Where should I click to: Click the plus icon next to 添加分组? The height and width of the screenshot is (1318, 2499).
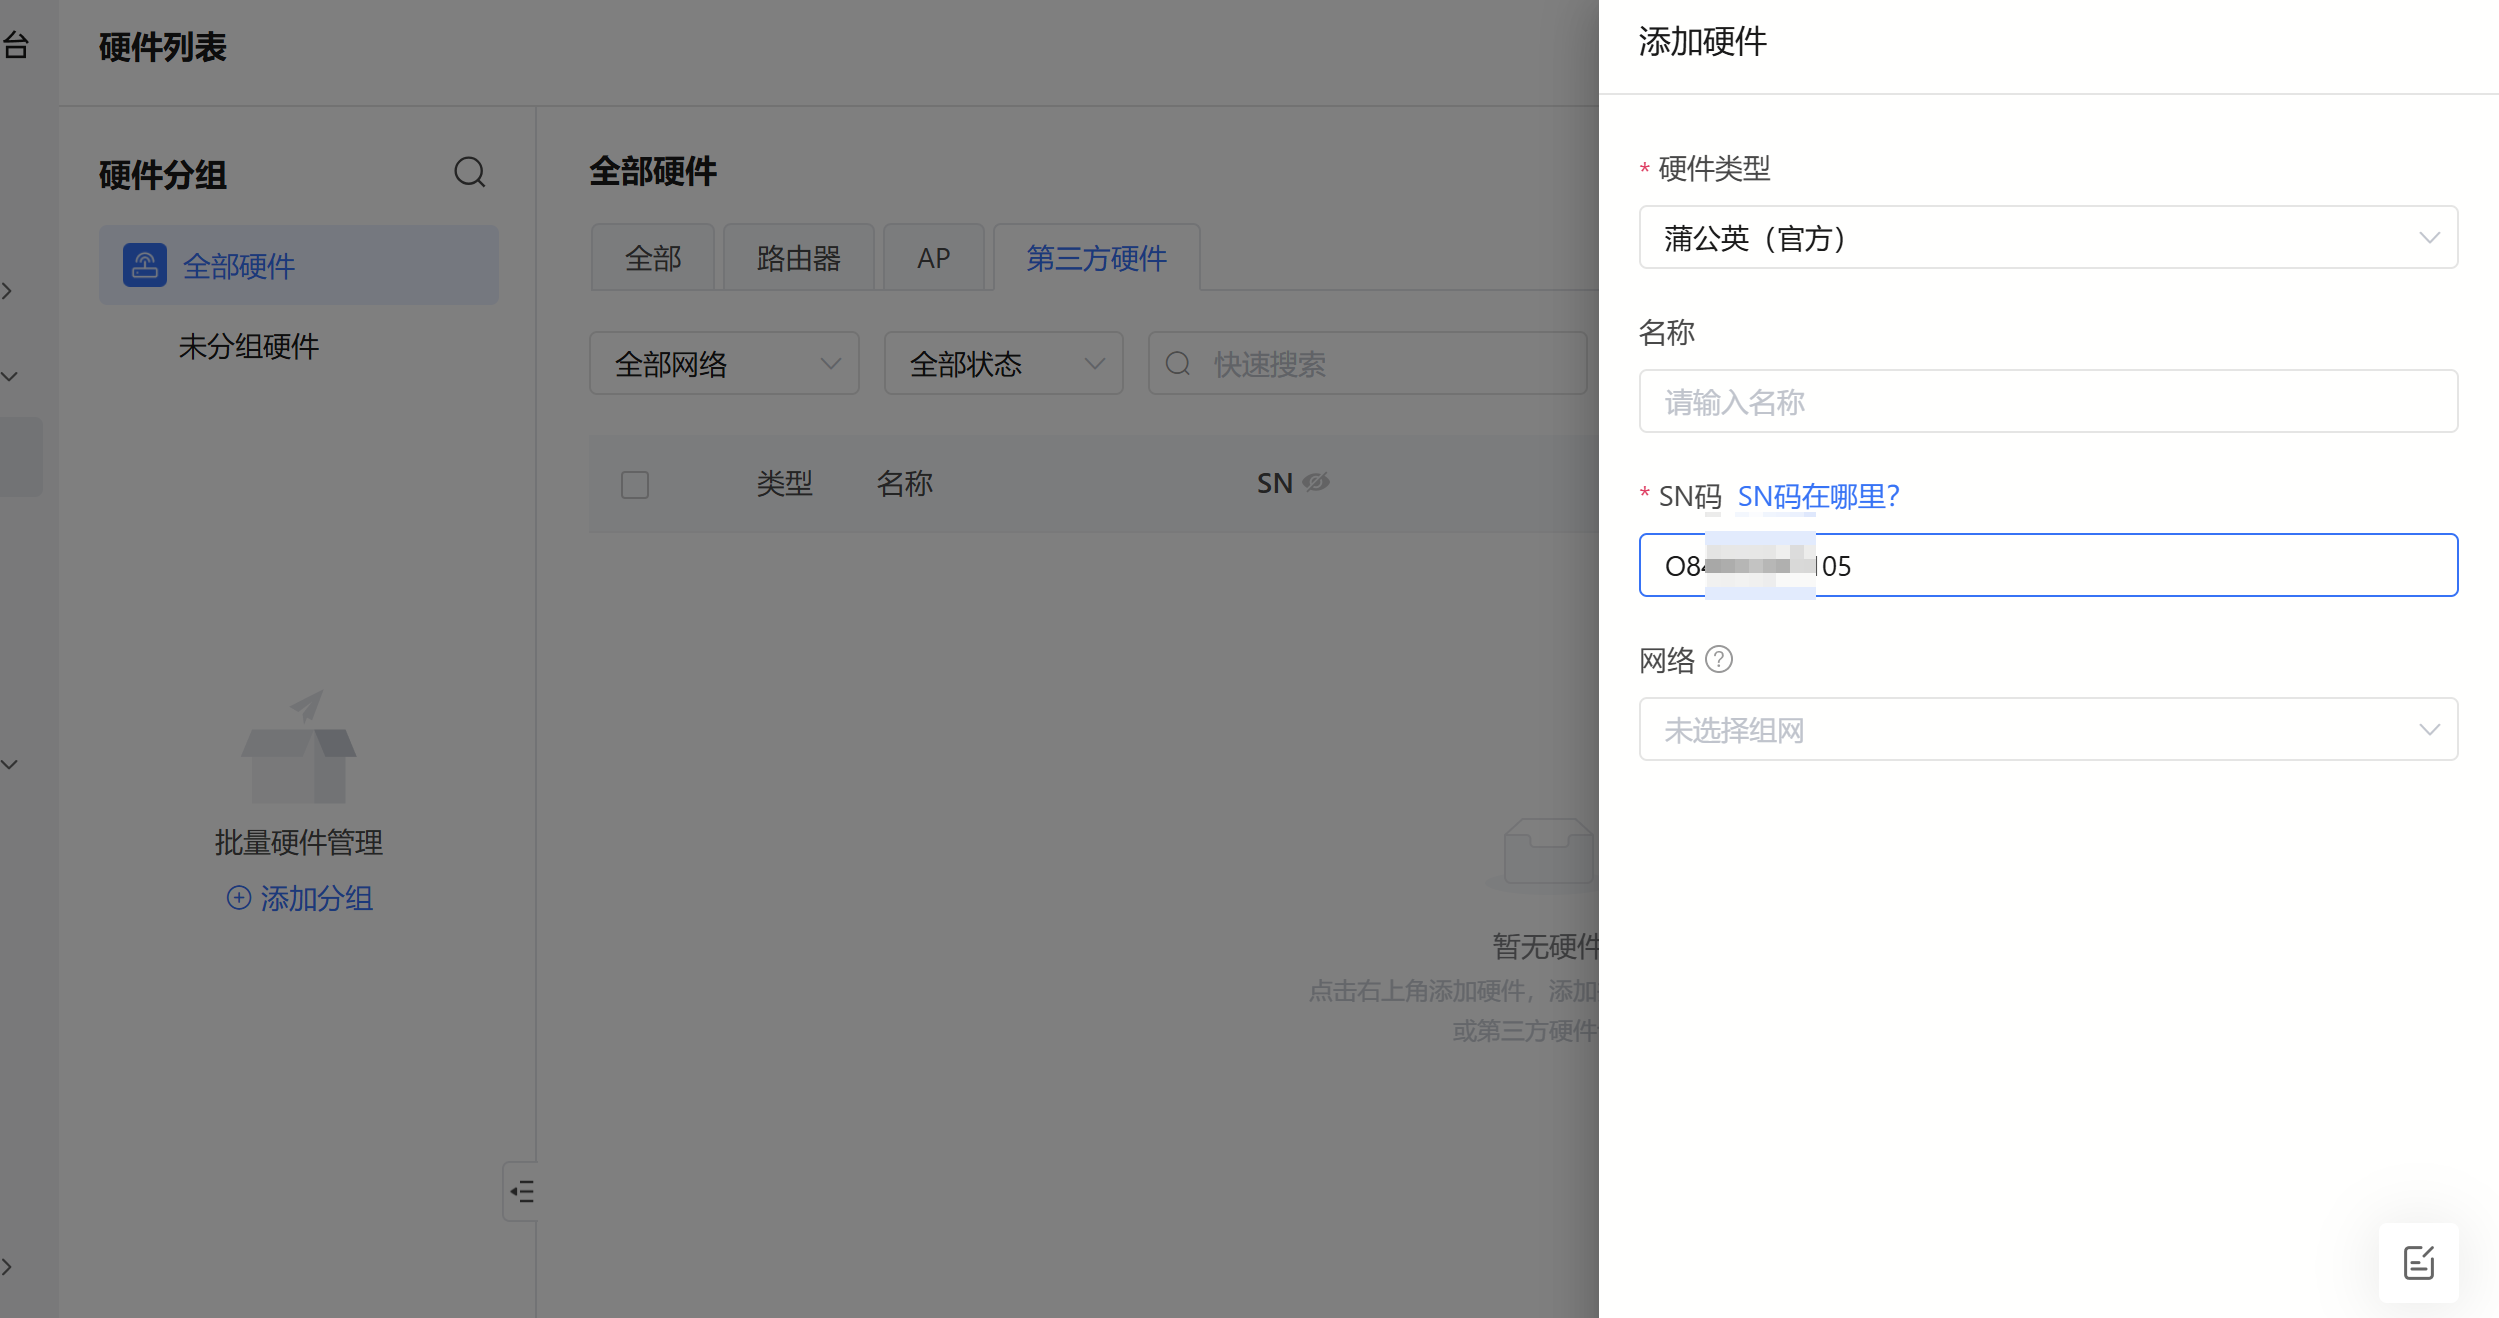[238, 898]
